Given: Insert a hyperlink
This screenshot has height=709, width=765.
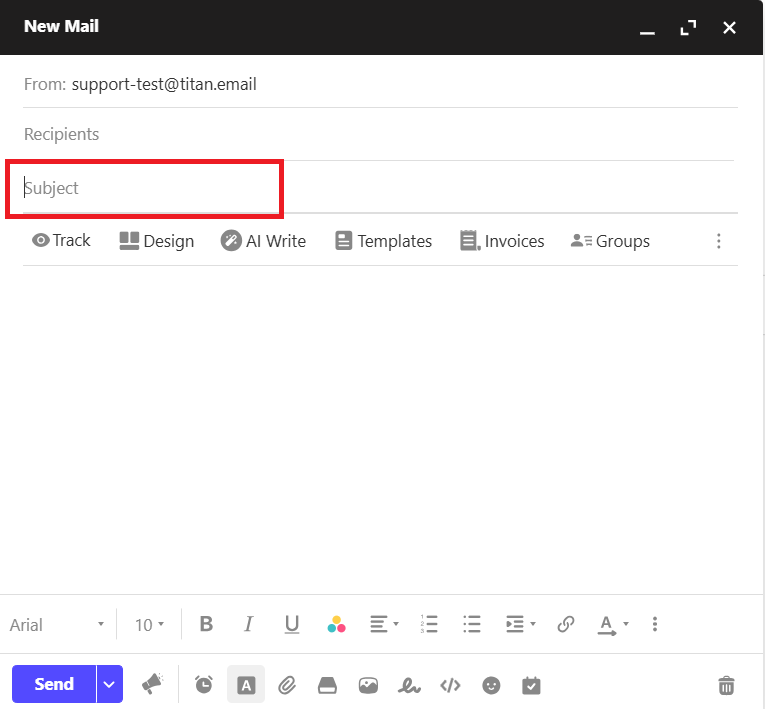Looking at the screenshot, I should click(566, 624).
